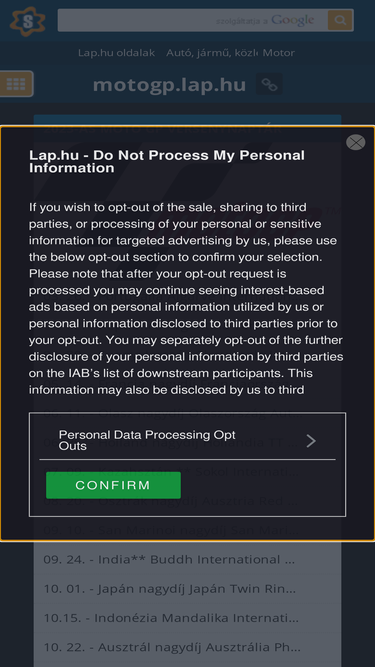Open Indonézia Mandalika International entry
This screenshot has width=375, height=667.
[171, 617]
